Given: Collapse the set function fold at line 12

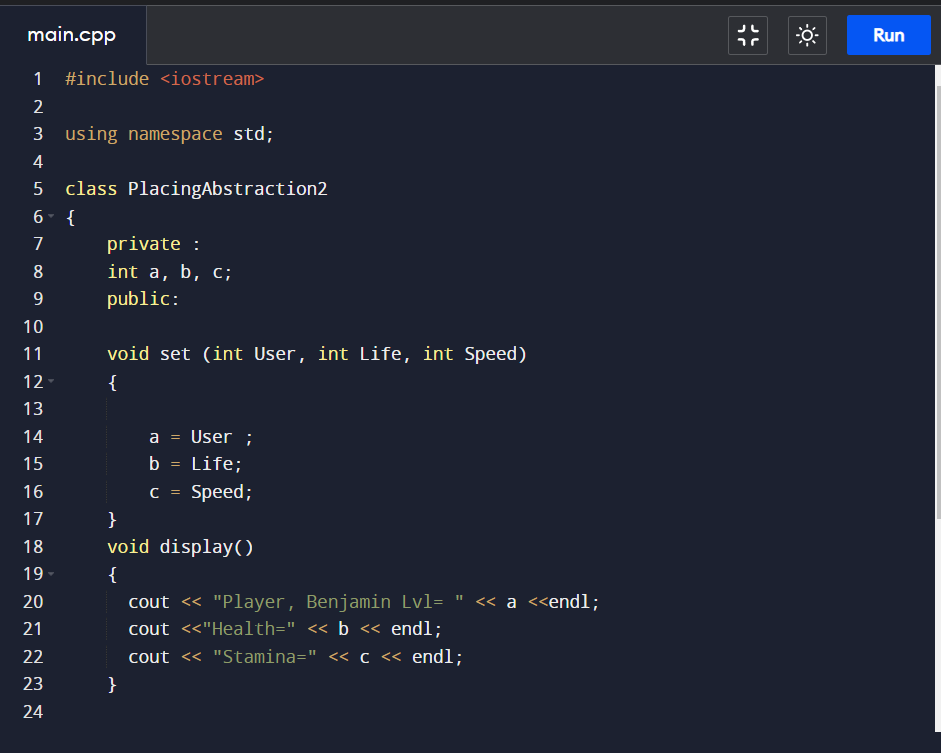Looking at the screenshot, I should click(51, 381).
